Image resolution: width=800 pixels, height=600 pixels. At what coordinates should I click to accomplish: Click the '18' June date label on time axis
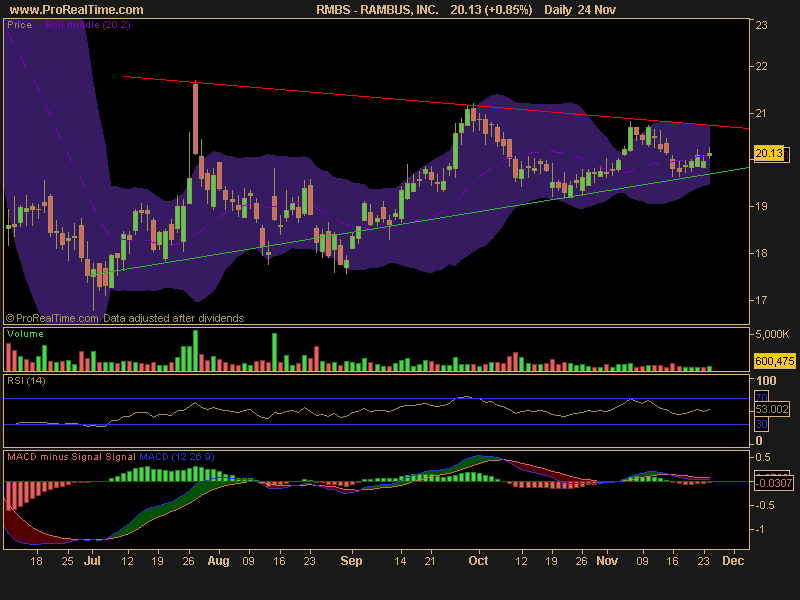click(x=36, y=561)
